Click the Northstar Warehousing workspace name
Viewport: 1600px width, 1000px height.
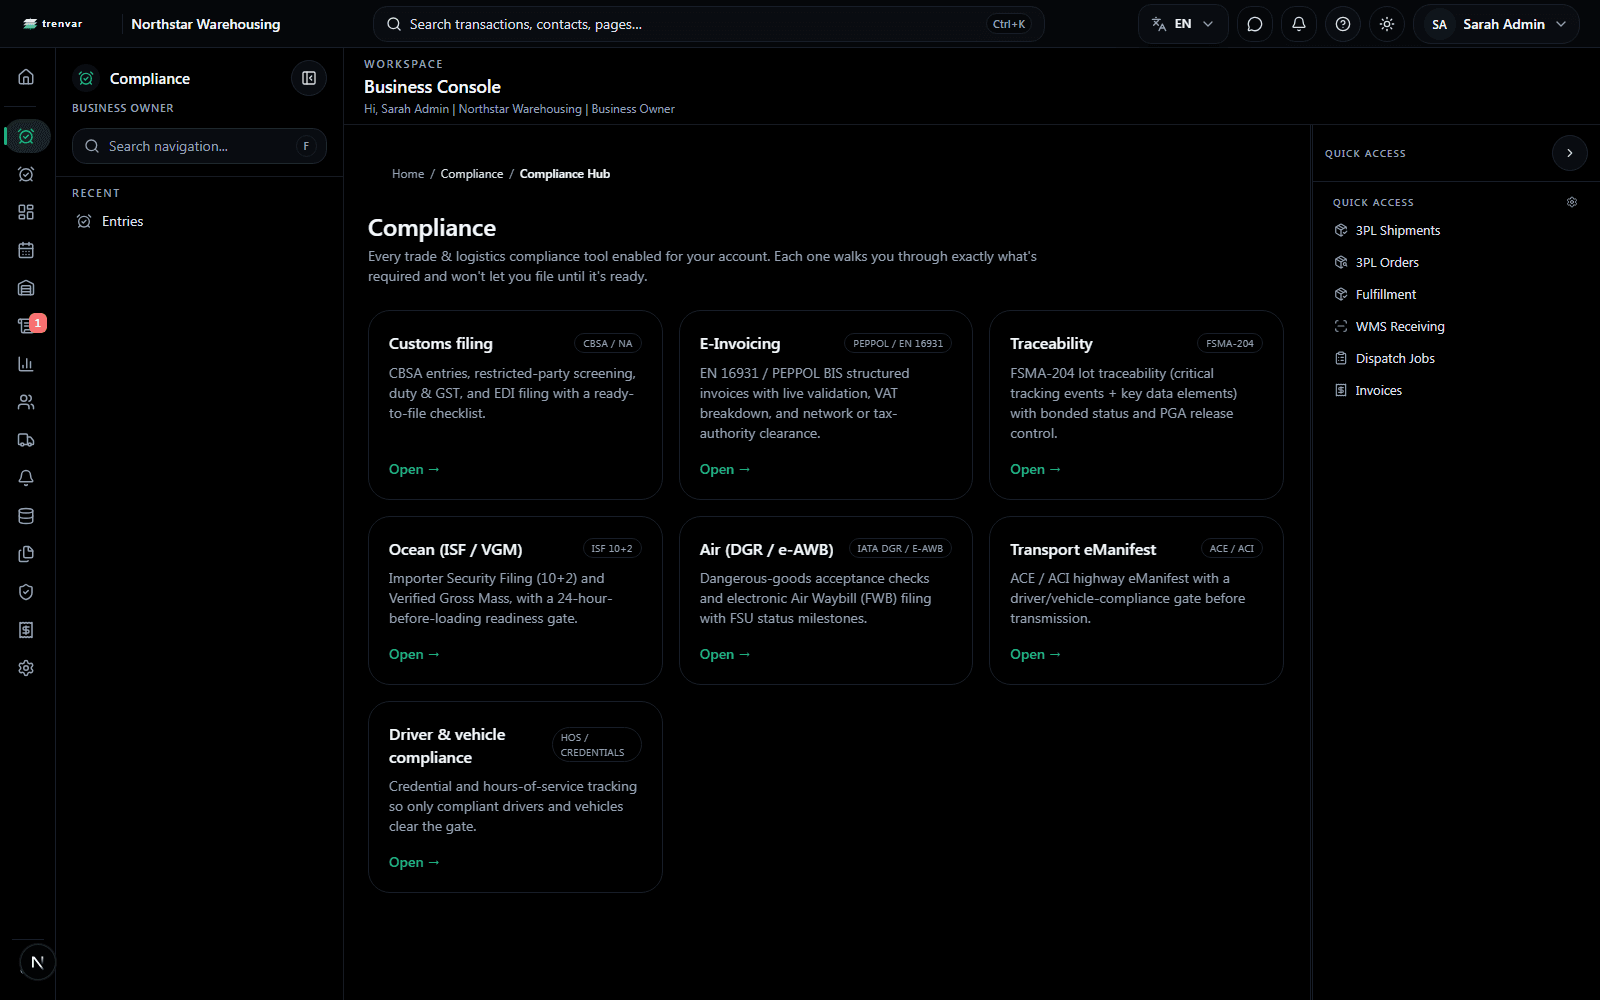tap(206, 24)
